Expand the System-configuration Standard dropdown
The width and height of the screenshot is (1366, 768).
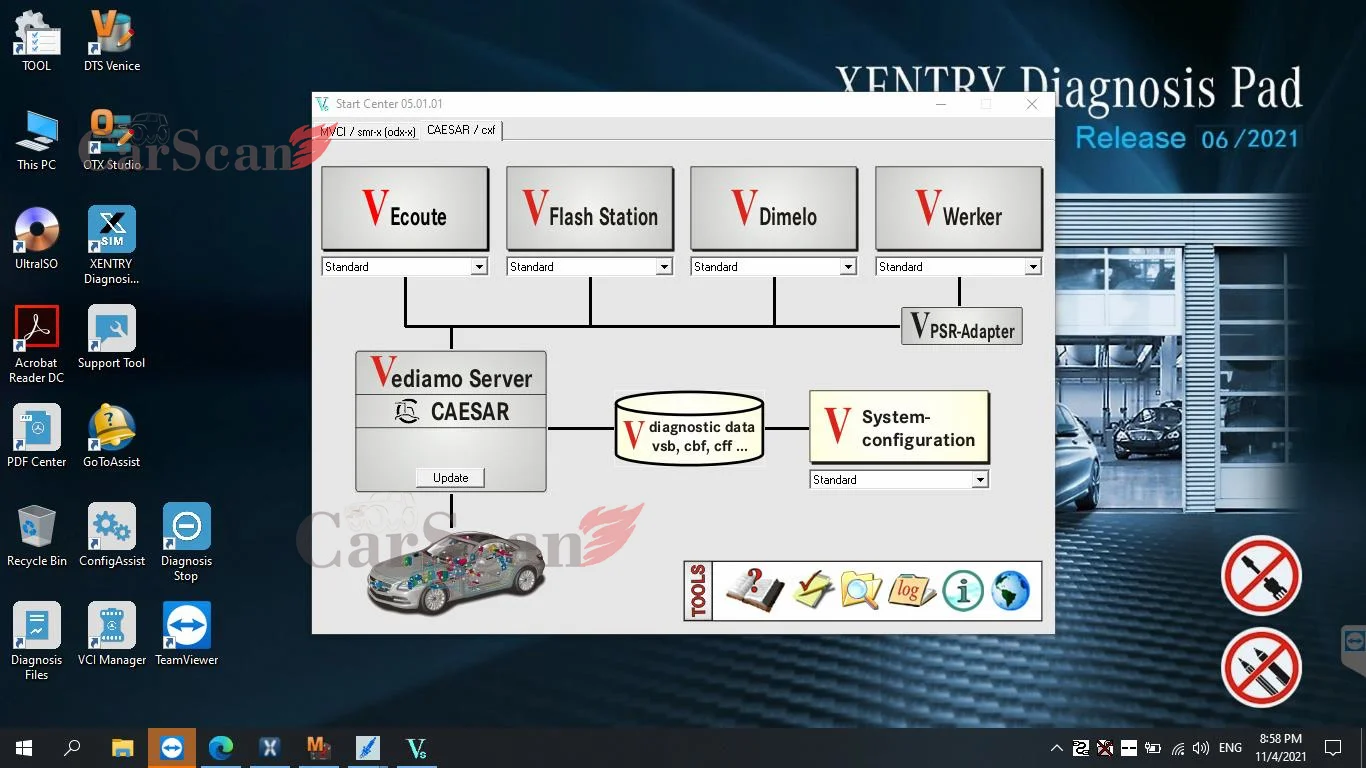[x=980, y=480]
